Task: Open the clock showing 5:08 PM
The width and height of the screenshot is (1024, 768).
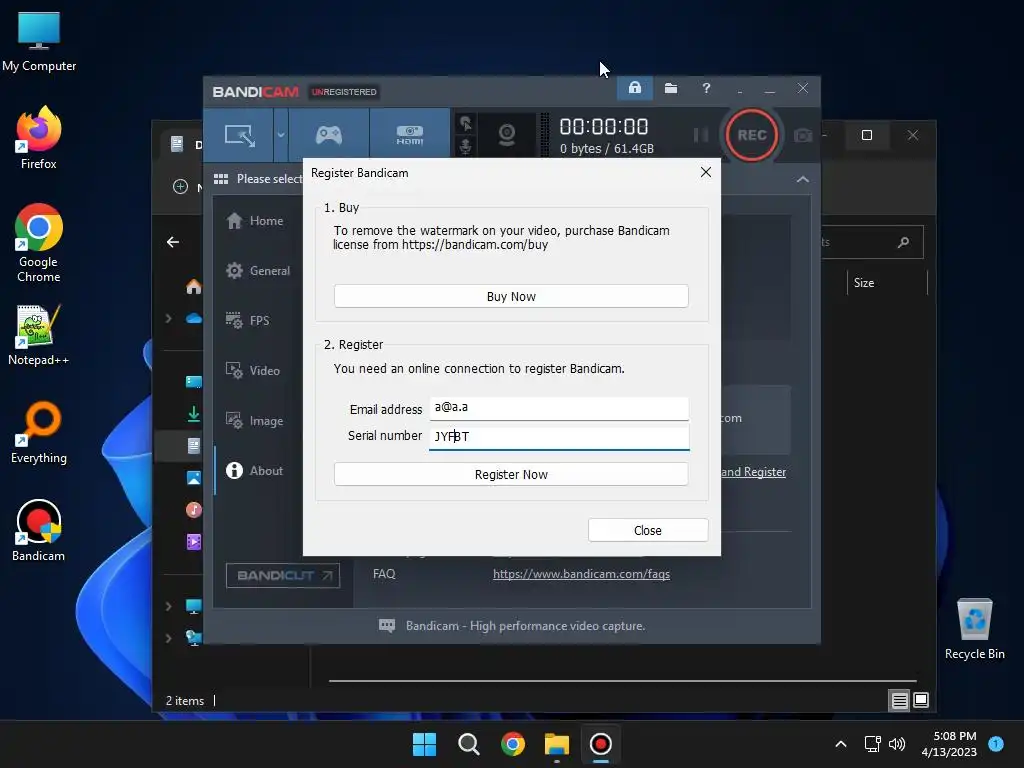Action: tap(950, 744)
